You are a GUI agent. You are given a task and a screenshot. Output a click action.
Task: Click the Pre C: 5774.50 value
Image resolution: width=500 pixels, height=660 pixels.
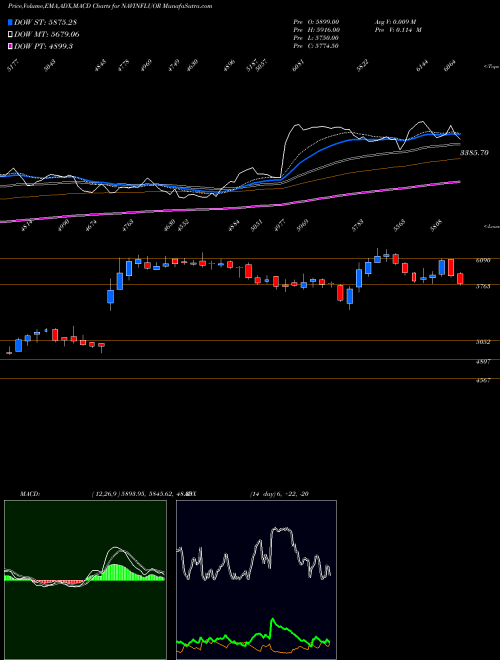coord(316,46)
